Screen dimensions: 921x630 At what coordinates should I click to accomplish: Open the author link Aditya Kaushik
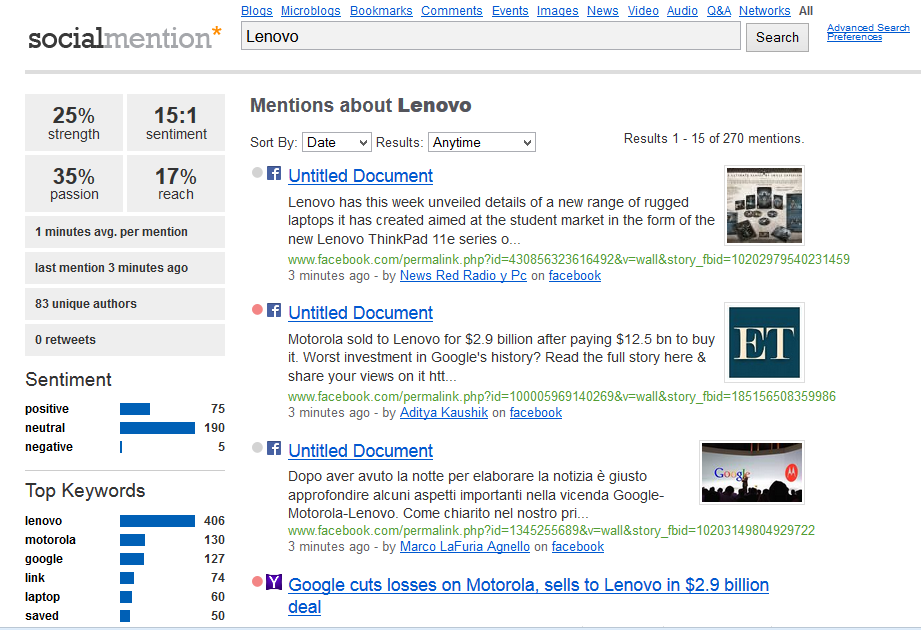click(443, 412)
